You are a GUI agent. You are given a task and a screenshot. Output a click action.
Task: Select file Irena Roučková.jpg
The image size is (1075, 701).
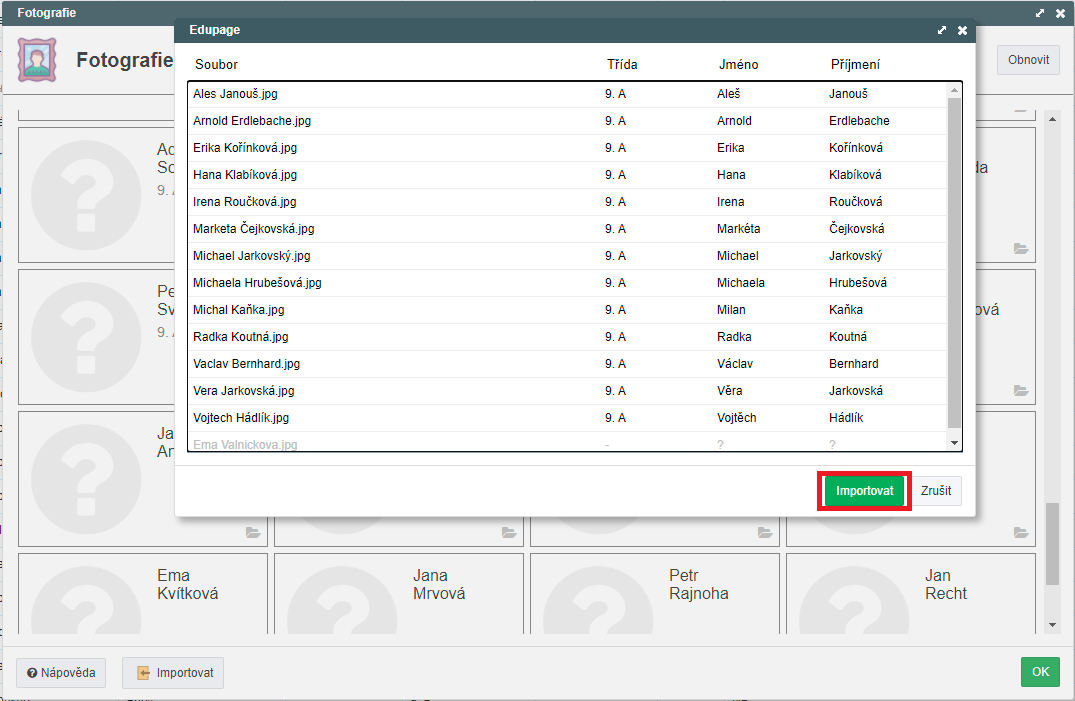(245, 202)
